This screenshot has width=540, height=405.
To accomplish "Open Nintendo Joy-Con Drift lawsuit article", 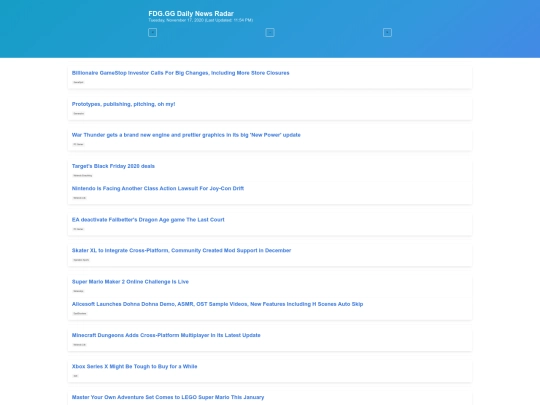I will pos(158,188).
